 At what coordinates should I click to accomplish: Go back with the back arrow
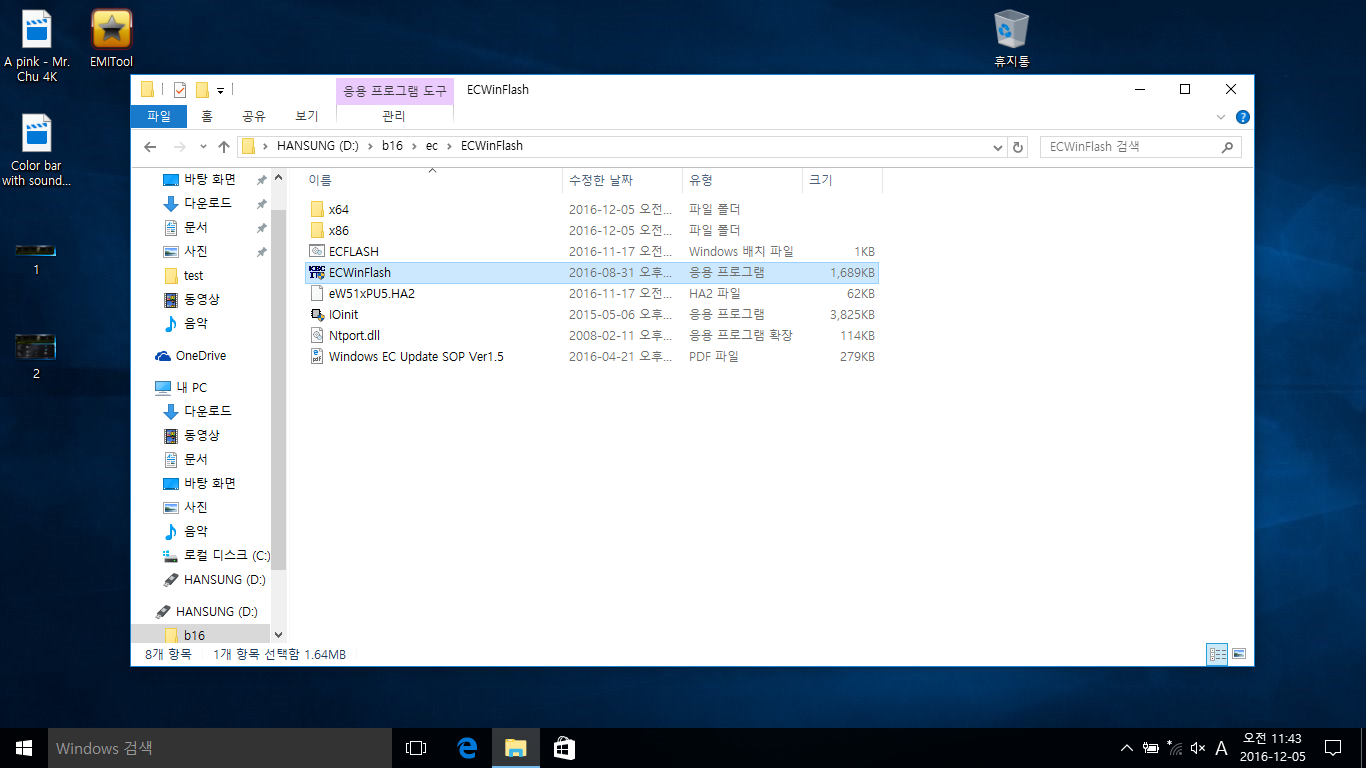click(x=150, y=146)
